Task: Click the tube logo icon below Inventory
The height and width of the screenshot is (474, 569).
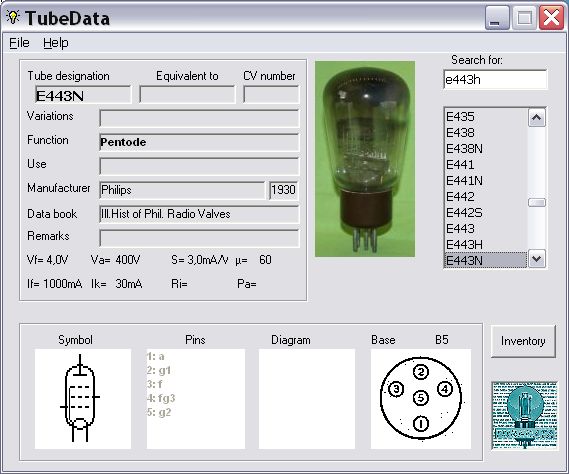Action: click(524, 416)
